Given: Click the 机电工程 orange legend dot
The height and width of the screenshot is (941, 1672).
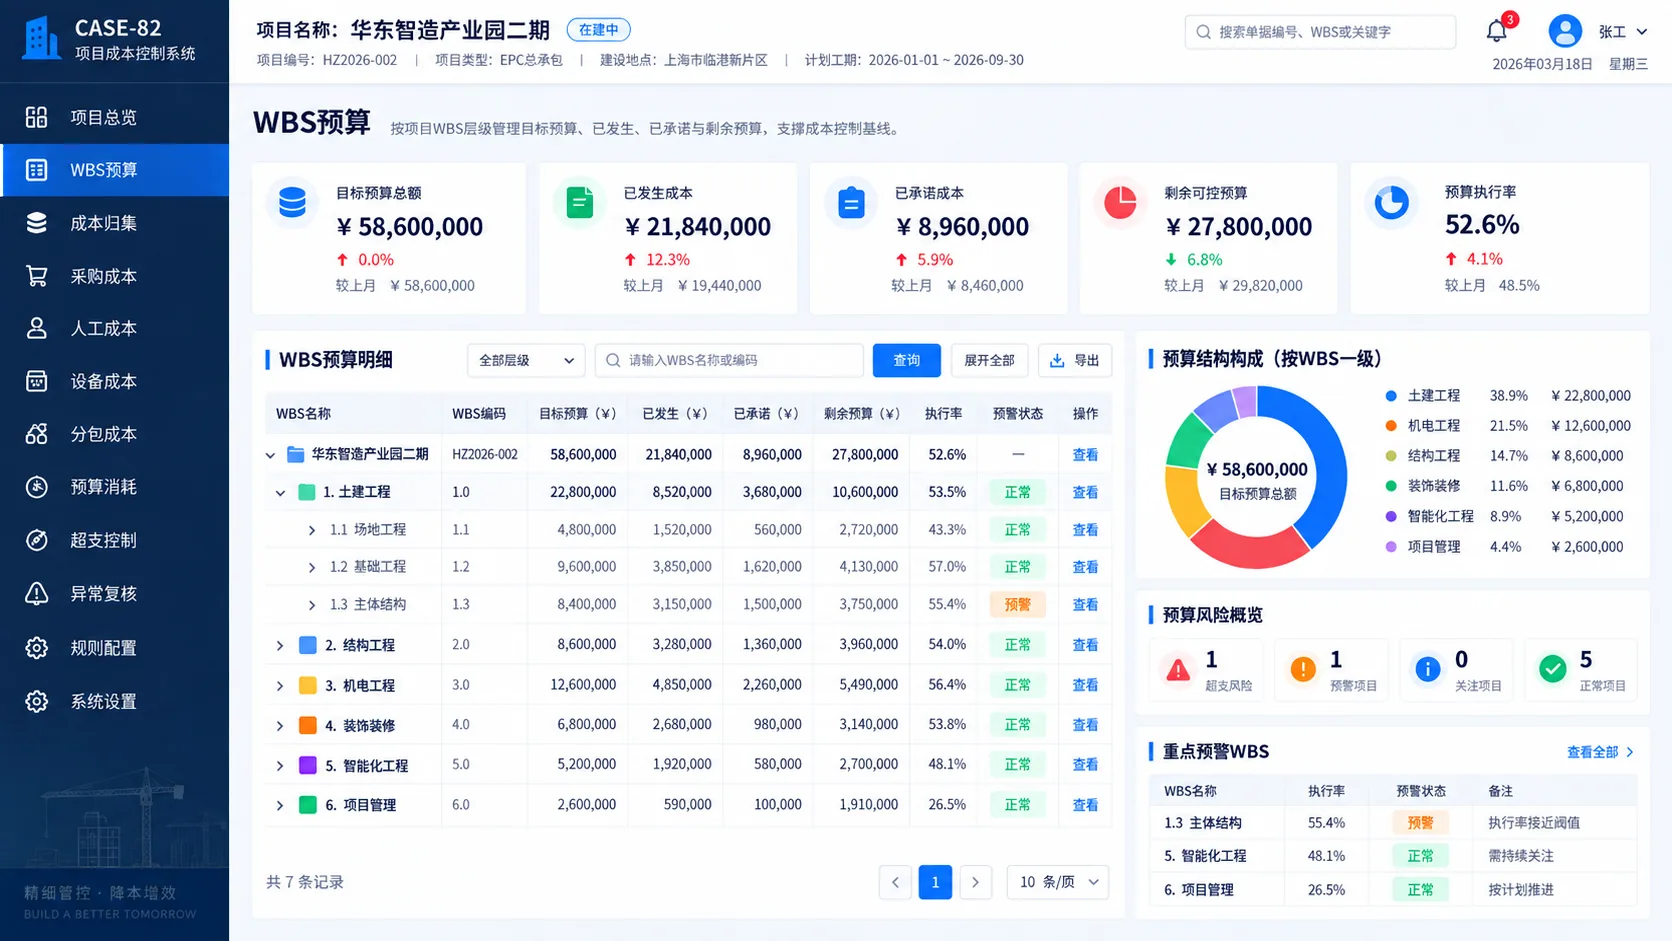Looking at the screenshot, I should coord(1391,426).
